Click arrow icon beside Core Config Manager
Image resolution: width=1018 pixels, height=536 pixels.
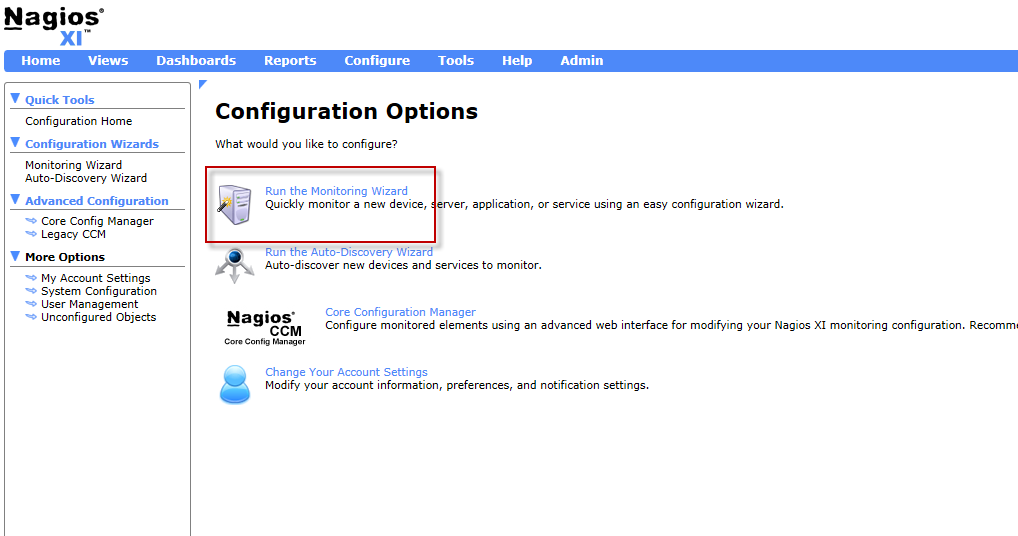(x=31, y=221)
